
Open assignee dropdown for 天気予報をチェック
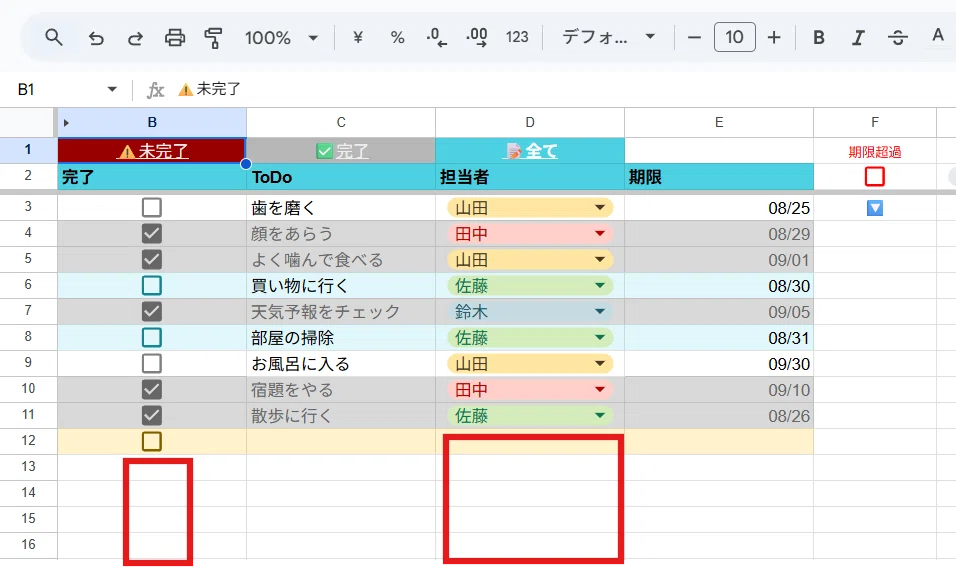(x=600, y=312)
